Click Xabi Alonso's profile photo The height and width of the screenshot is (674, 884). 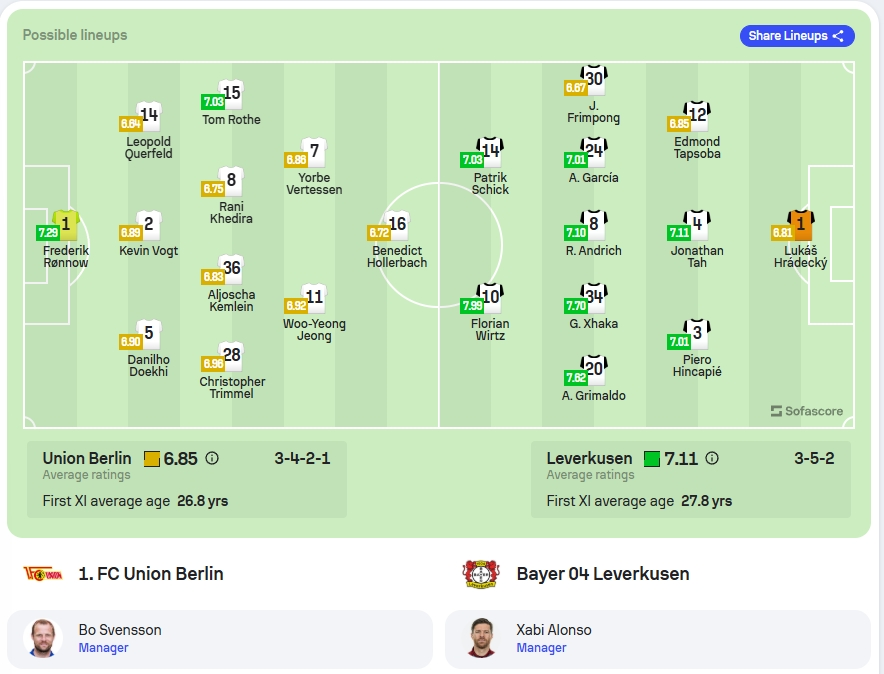481,638
